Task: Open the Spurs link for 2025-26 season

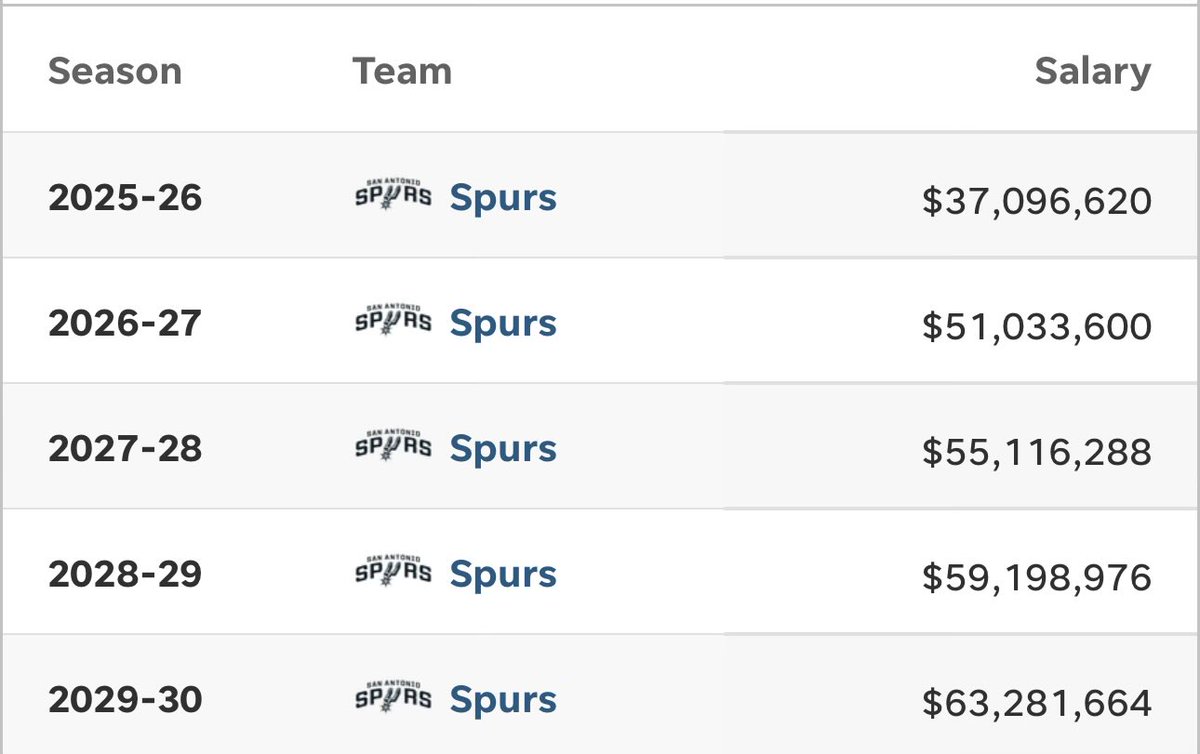Action: click(x=503, y=198)
